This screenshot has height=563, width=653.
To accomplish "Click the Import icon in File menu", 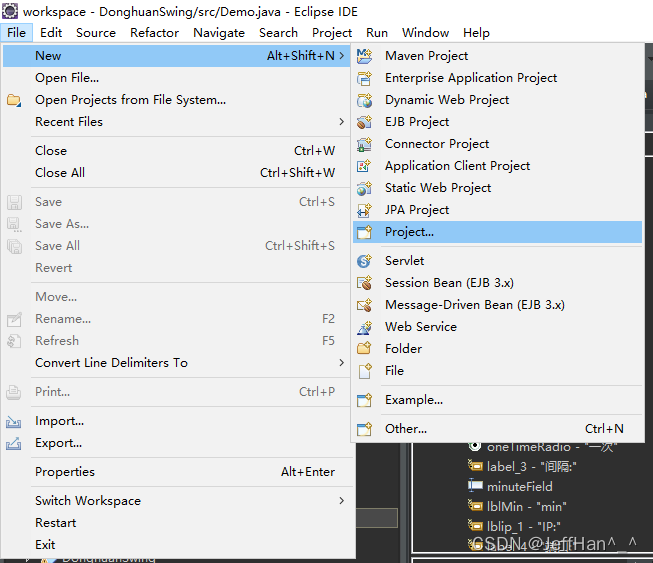I will (x=14, y=421).
